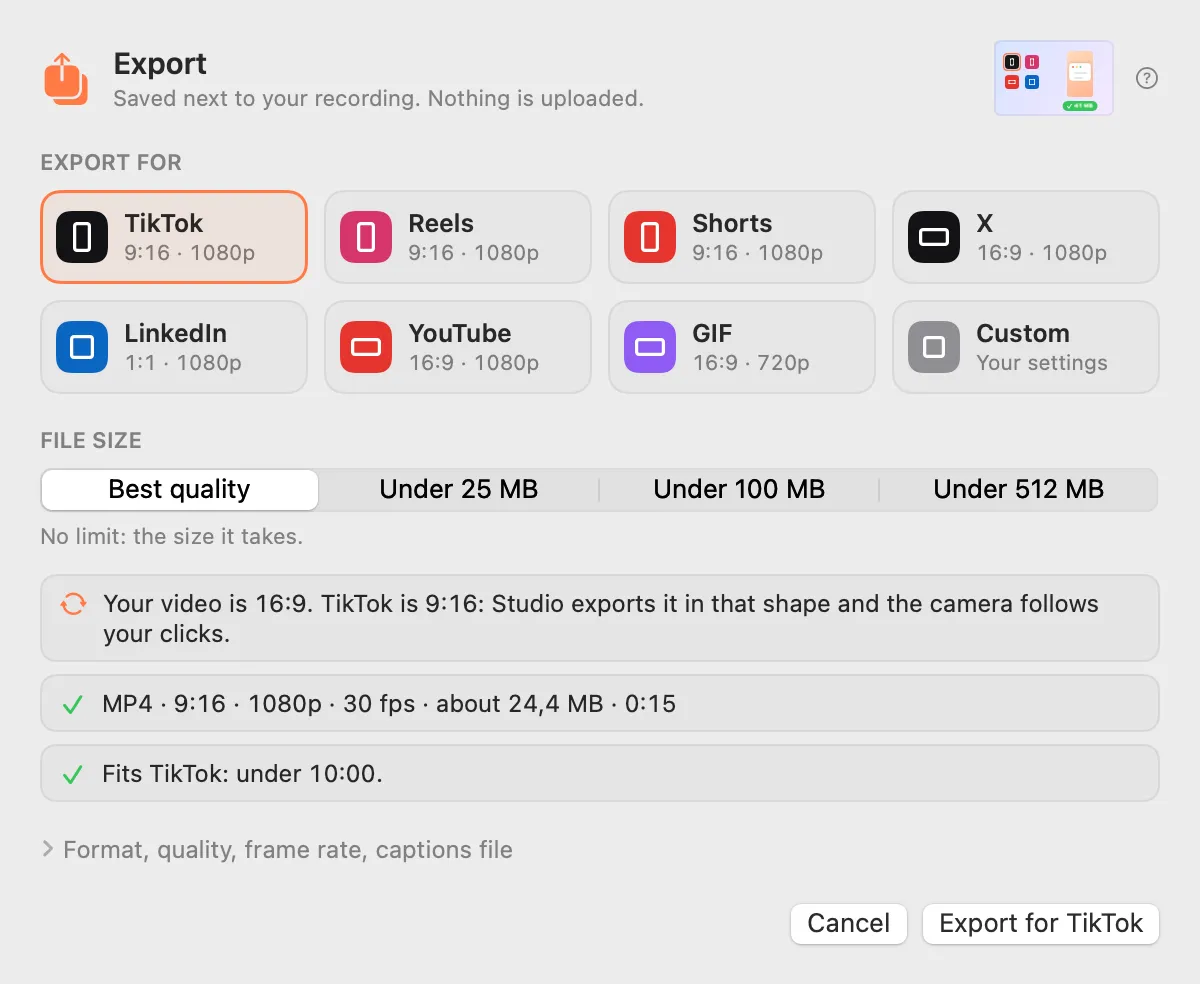This screenshot has height=984, width=1200.
Task: Click the gray Custom square icon
Action: point(934,347)
